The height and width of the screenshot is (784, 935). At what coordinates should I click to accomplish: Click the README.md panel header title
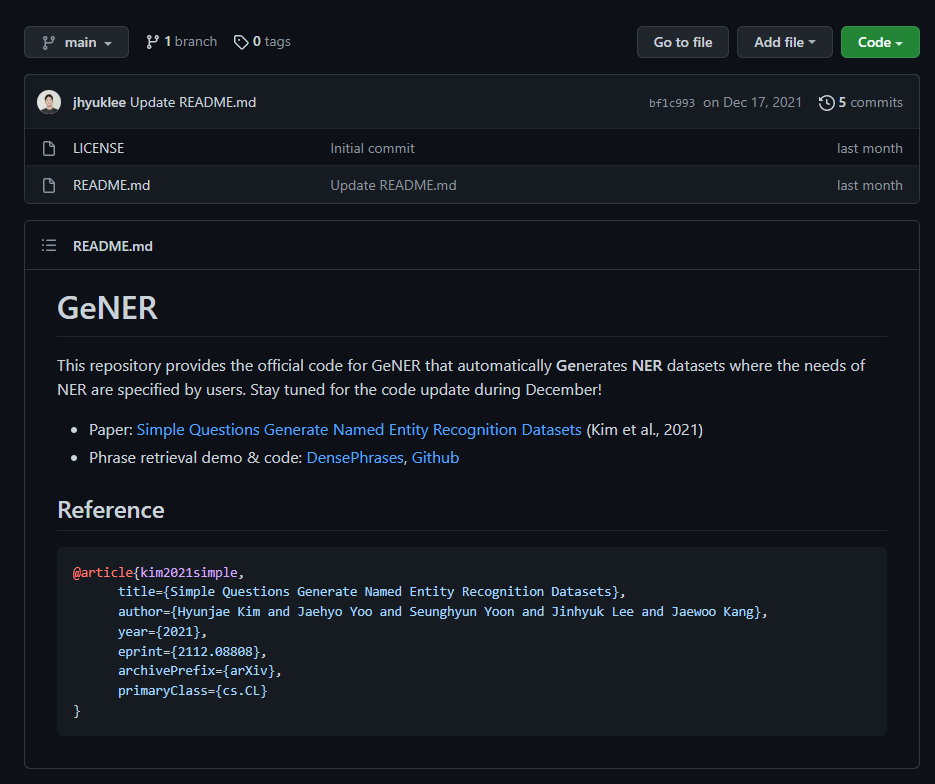tap(113, 246)
